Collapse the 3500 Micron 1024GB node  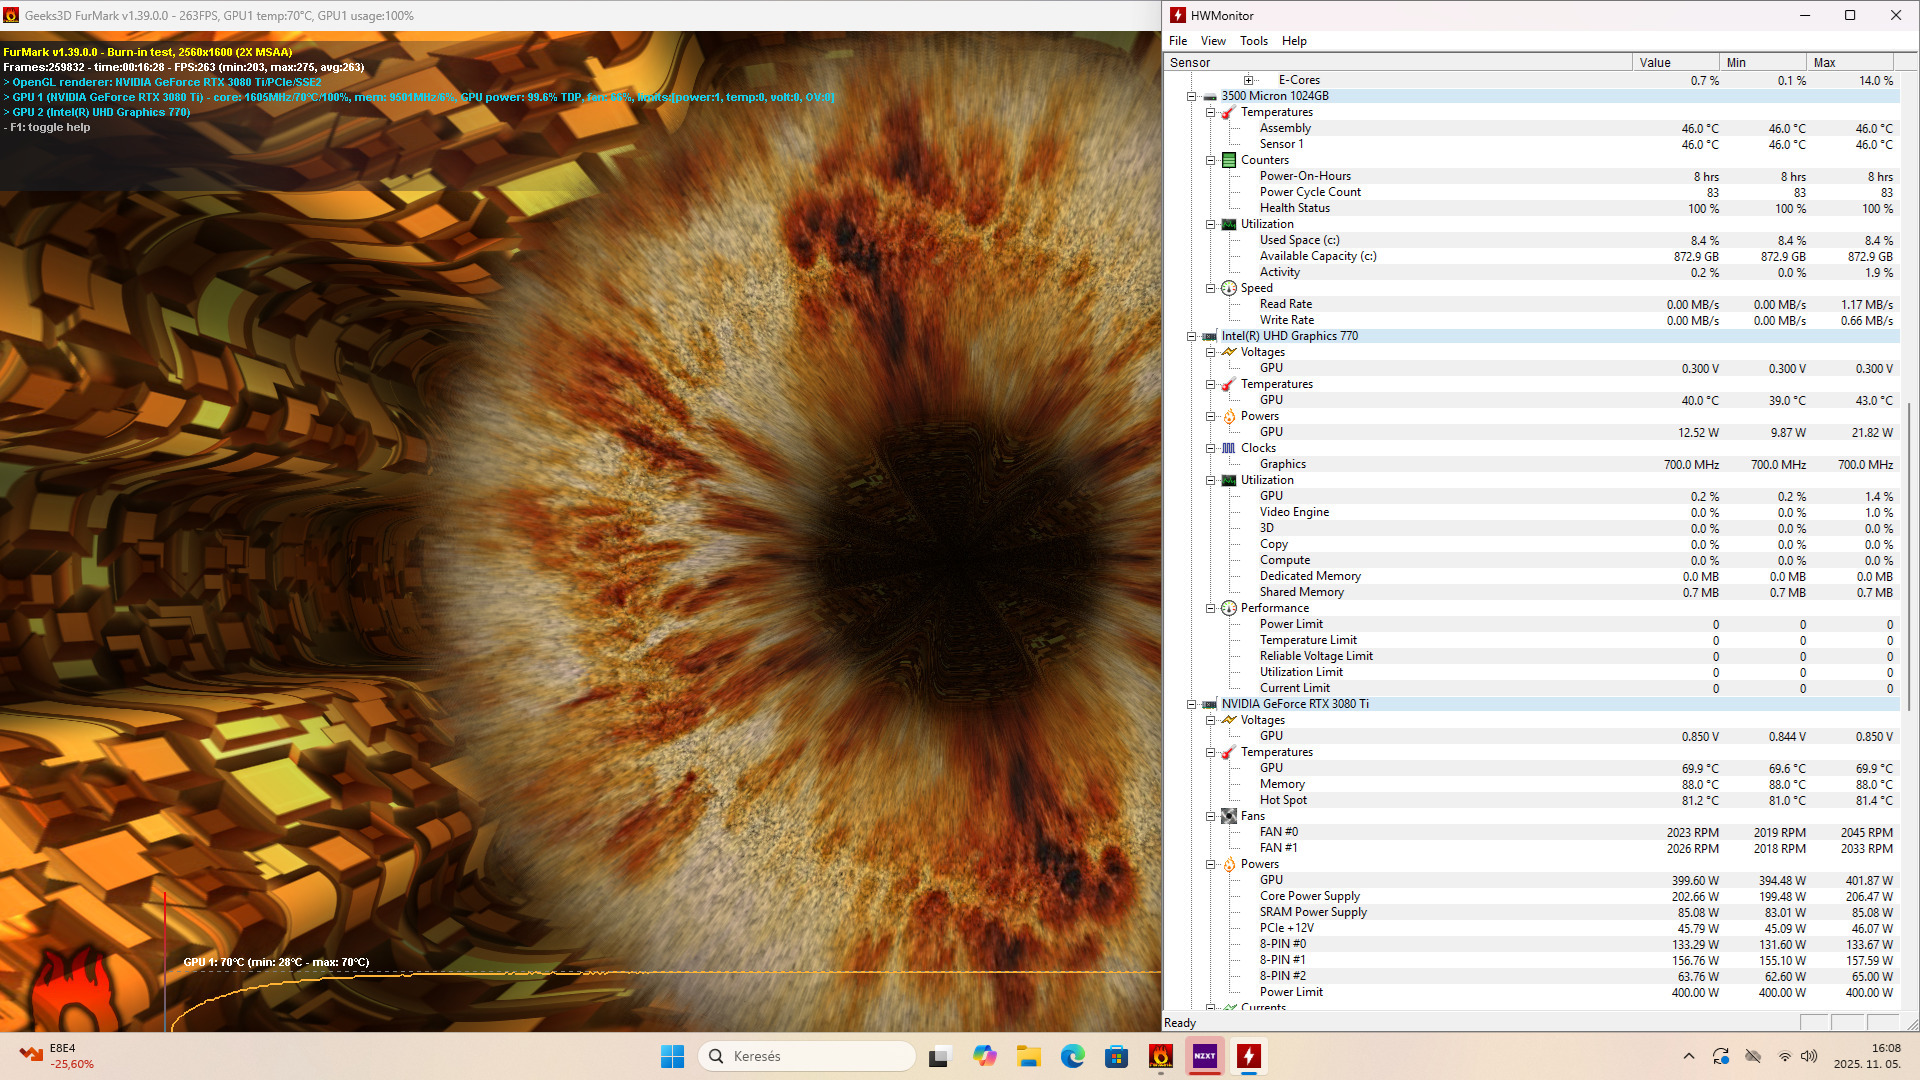pyautogui.click(x=1192, y=96)
